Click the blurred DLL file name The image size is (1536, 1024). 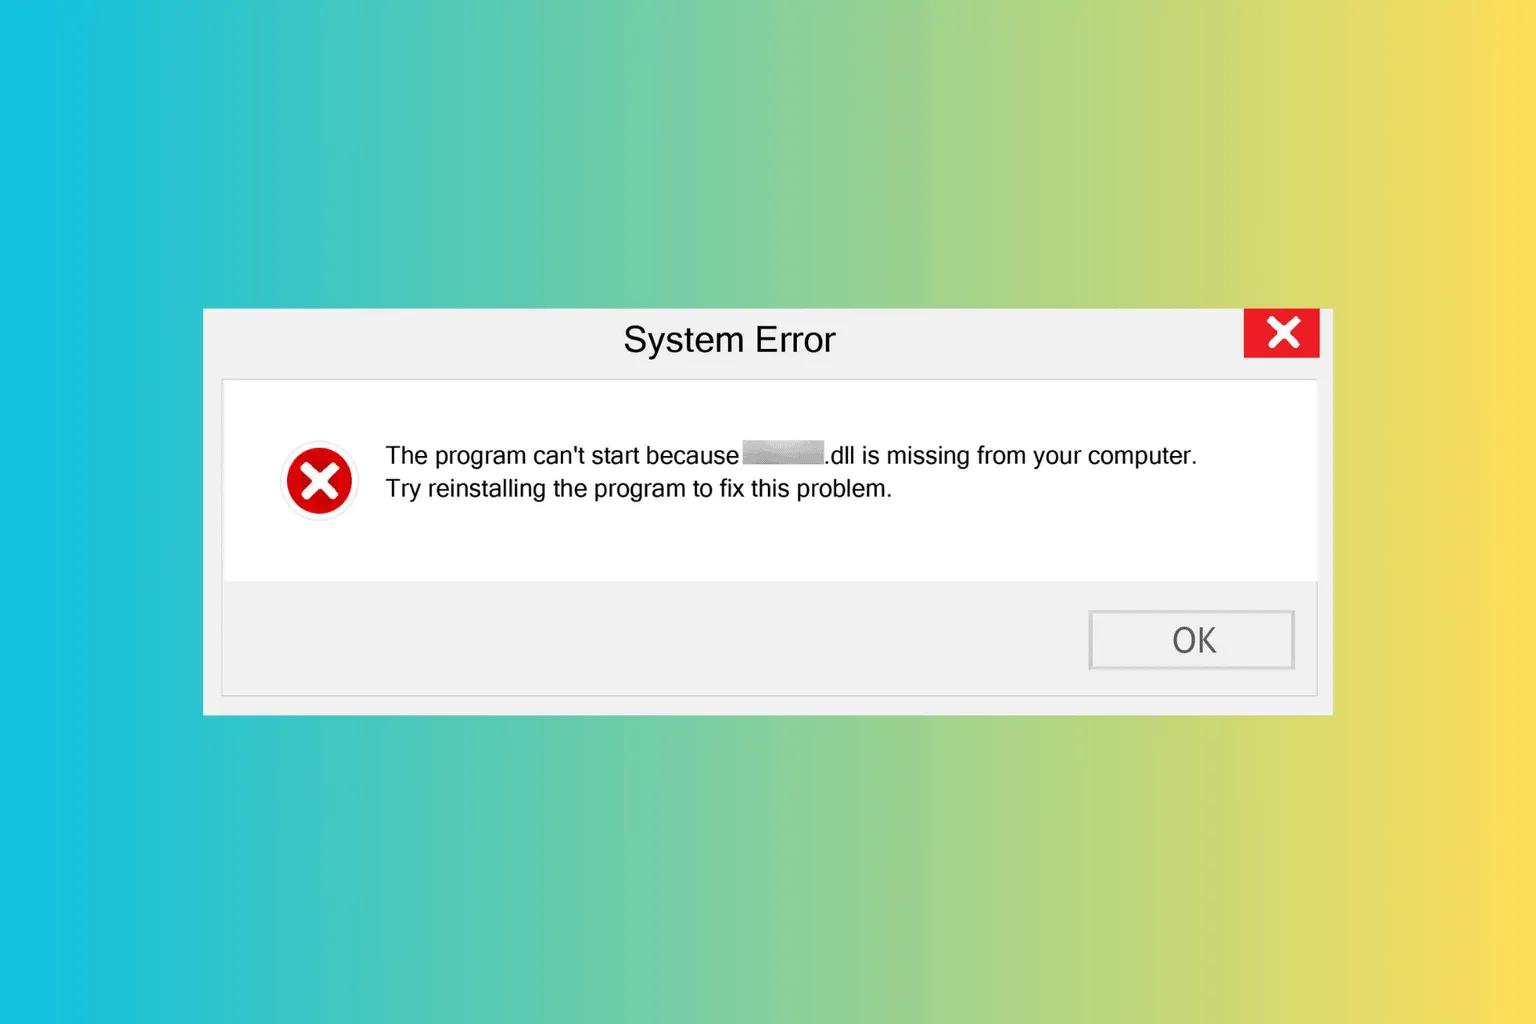(x=783, y=453)
